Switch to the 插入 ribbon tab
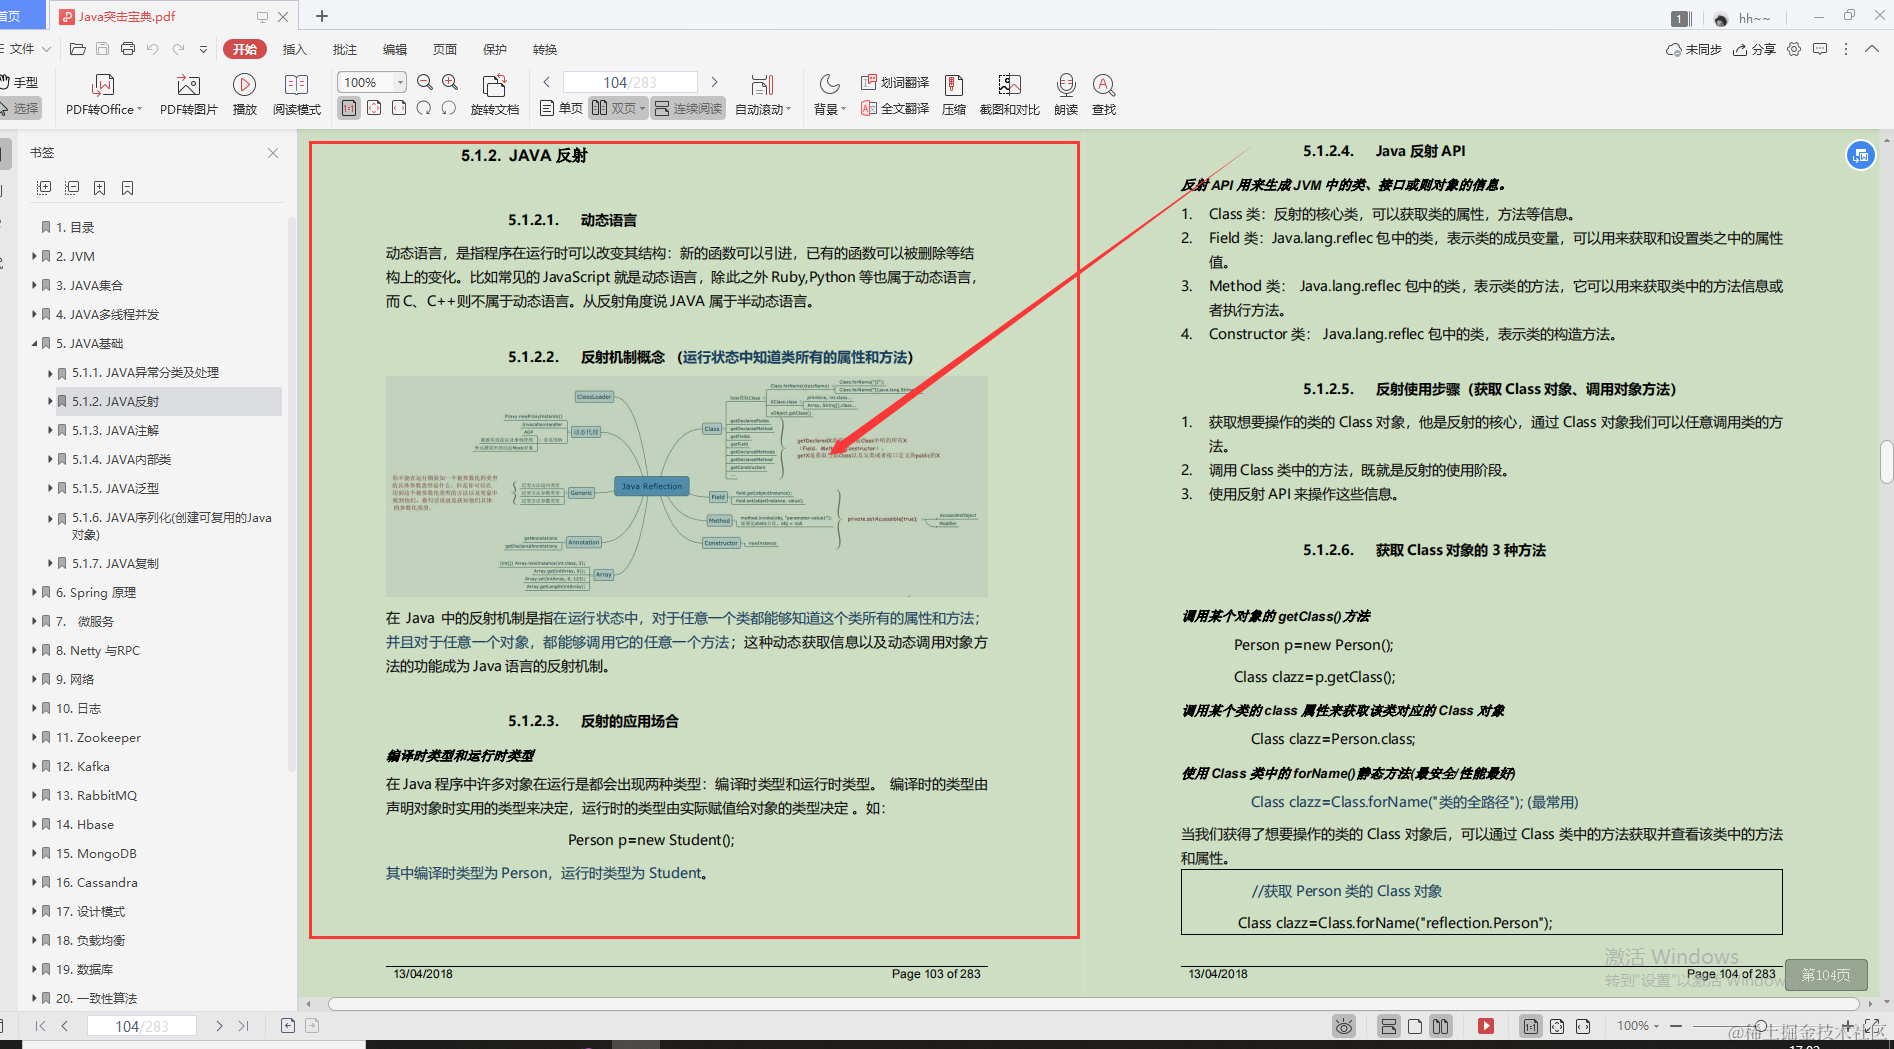Screen dimensions: 1894x1049 tap(294, 49)
